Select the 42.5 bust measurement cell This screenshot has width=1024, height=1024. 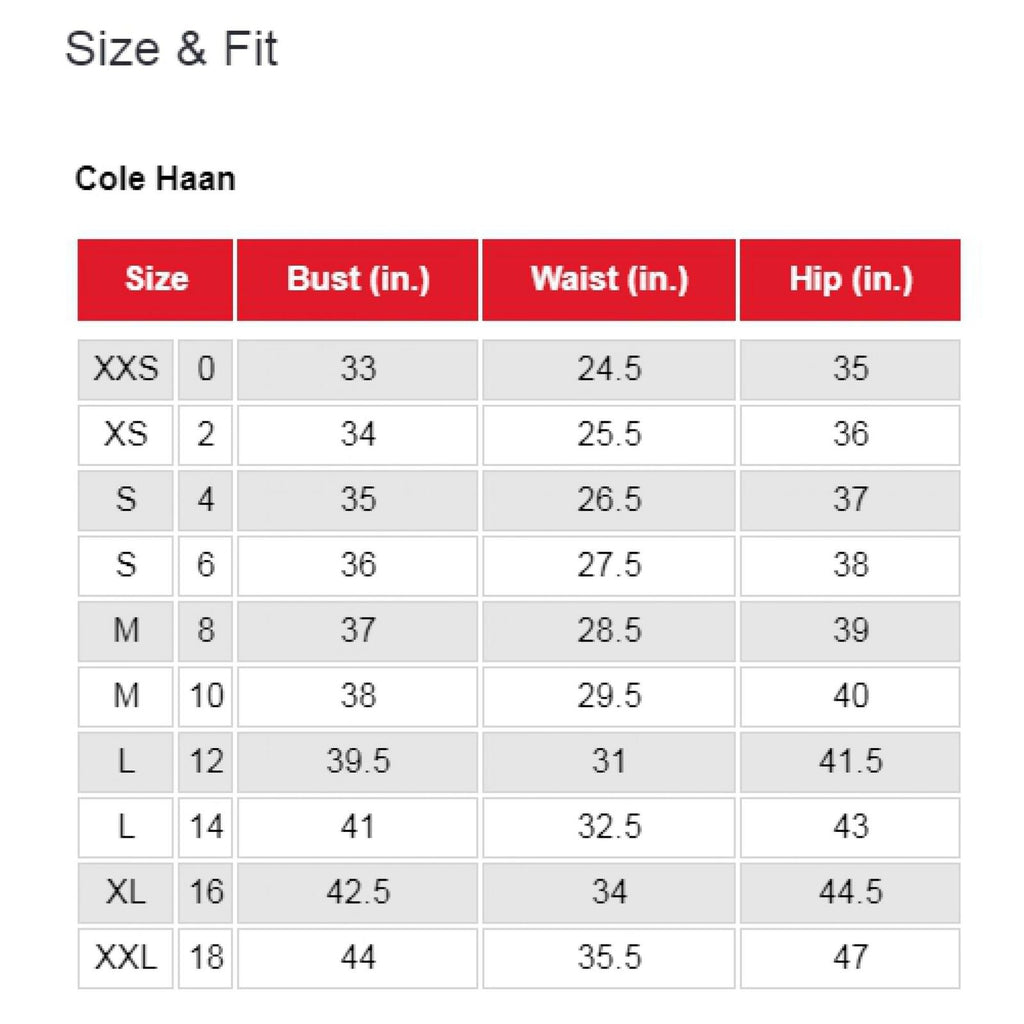point(358,892)
